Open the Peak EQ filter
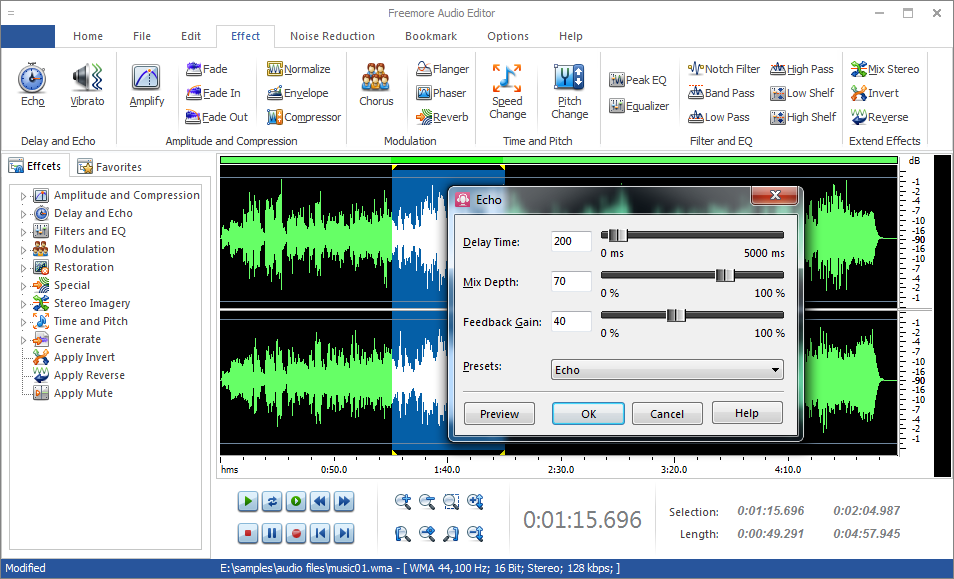Viewport: 954px width, 579px height. (638, 80)
